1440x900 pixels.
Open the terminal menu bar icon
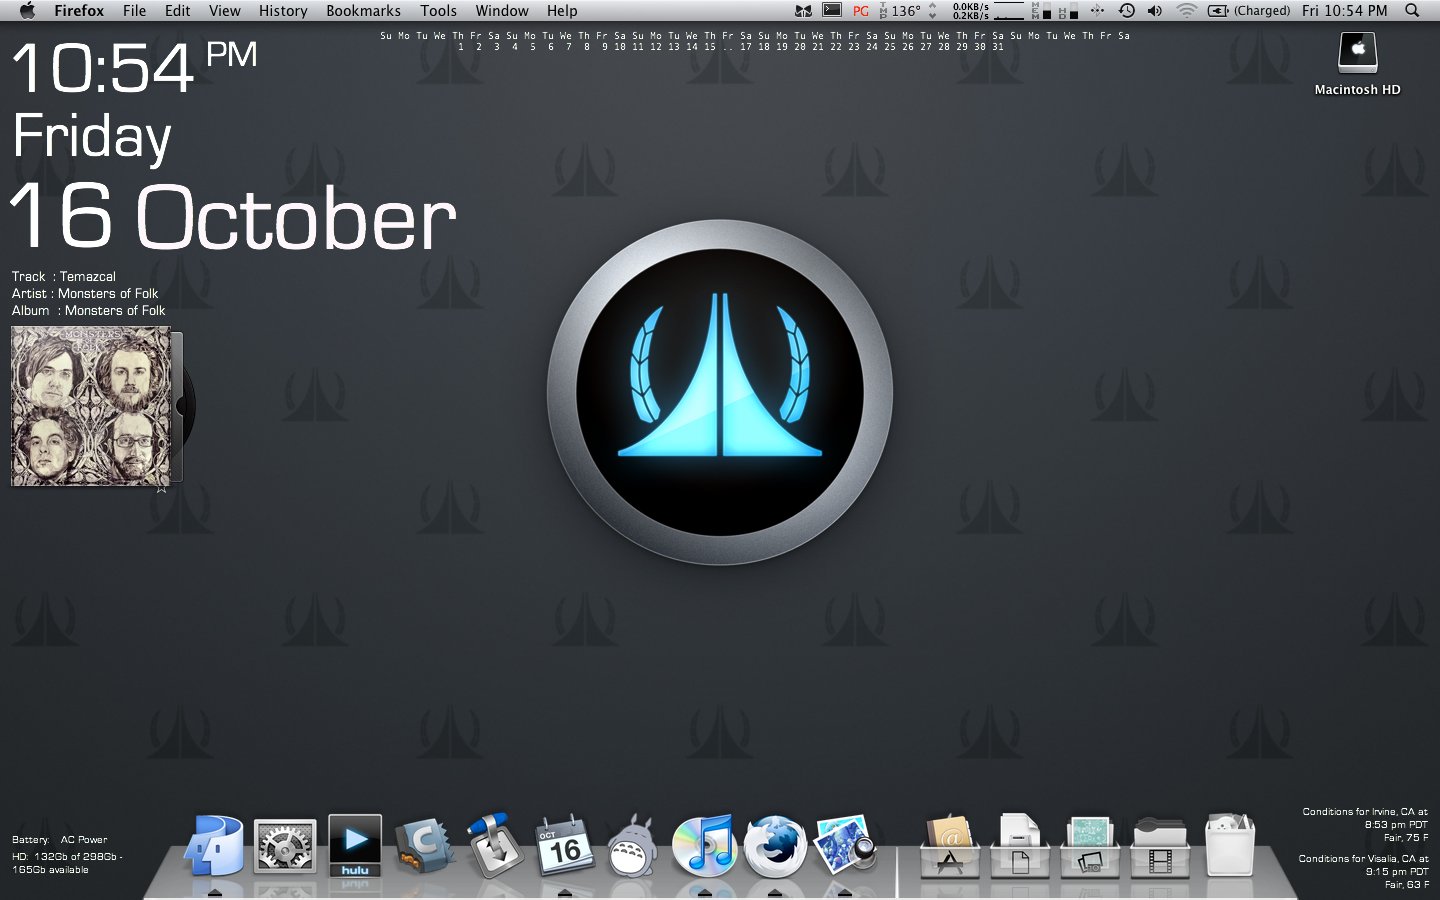[832, 10]
